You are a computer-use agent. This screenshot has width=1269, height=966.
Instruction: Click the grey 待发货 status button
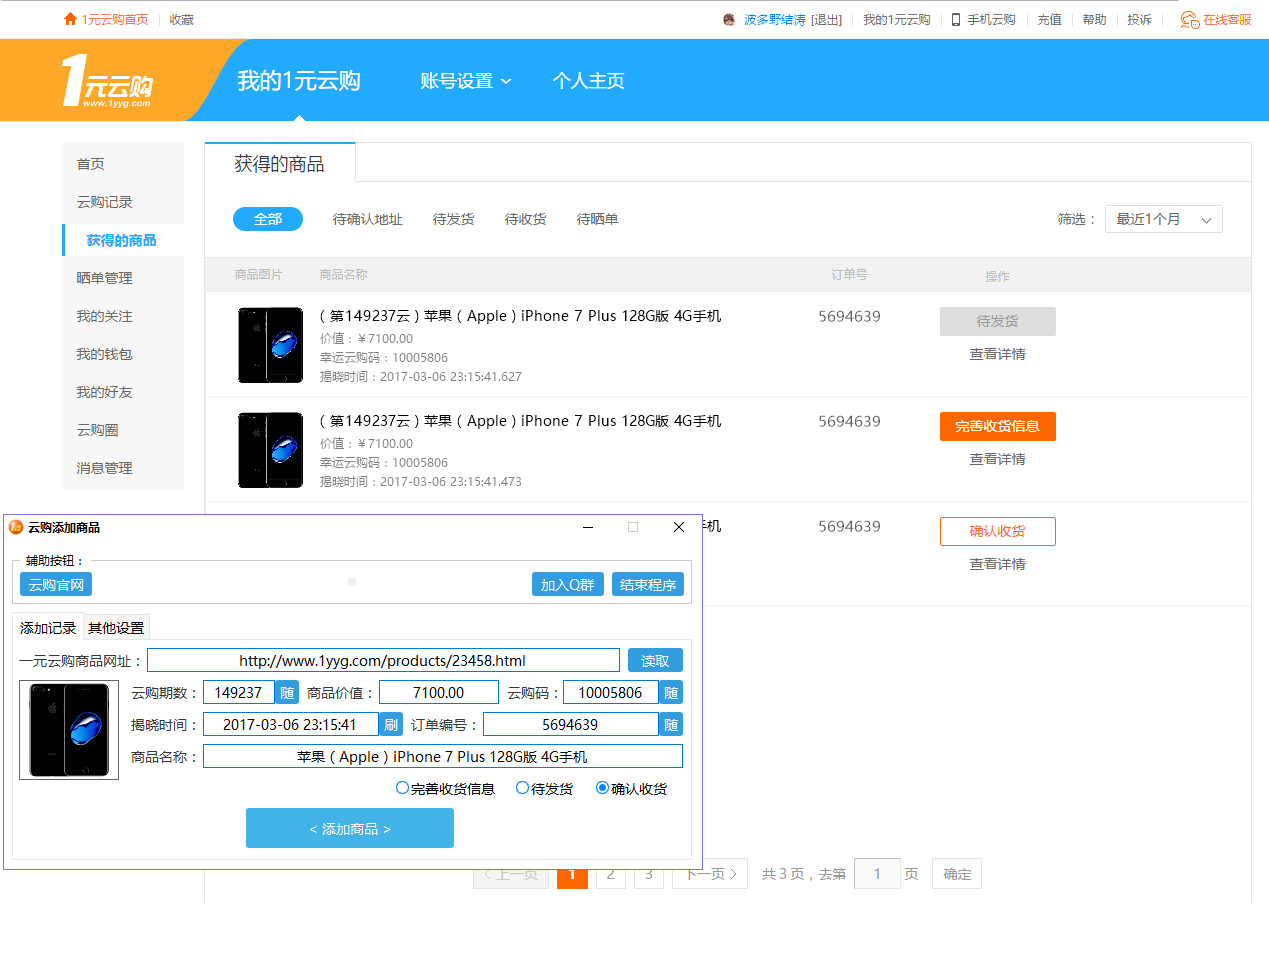(x=997, y=321)
